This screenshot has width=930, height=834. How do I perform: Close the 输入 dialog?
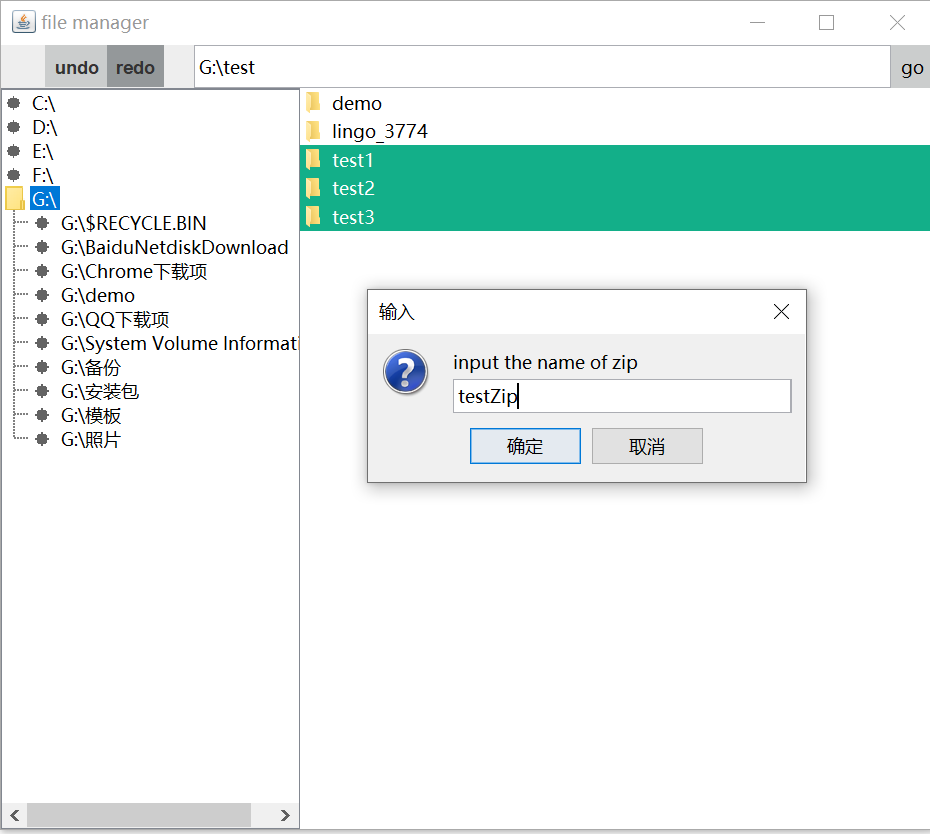781,311
